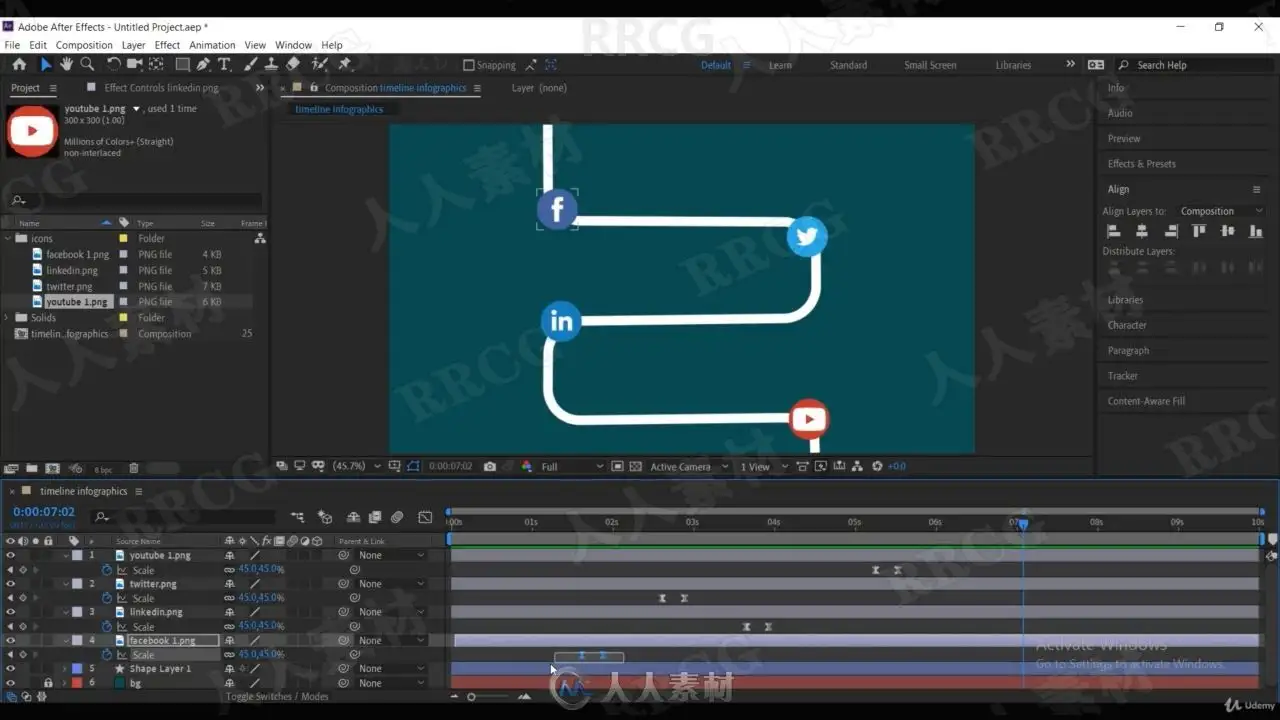Click the Scale stopwatch for youtube 1.png
The width and height of the screenshot is (1280, 720).
click(x=106, y=570)
